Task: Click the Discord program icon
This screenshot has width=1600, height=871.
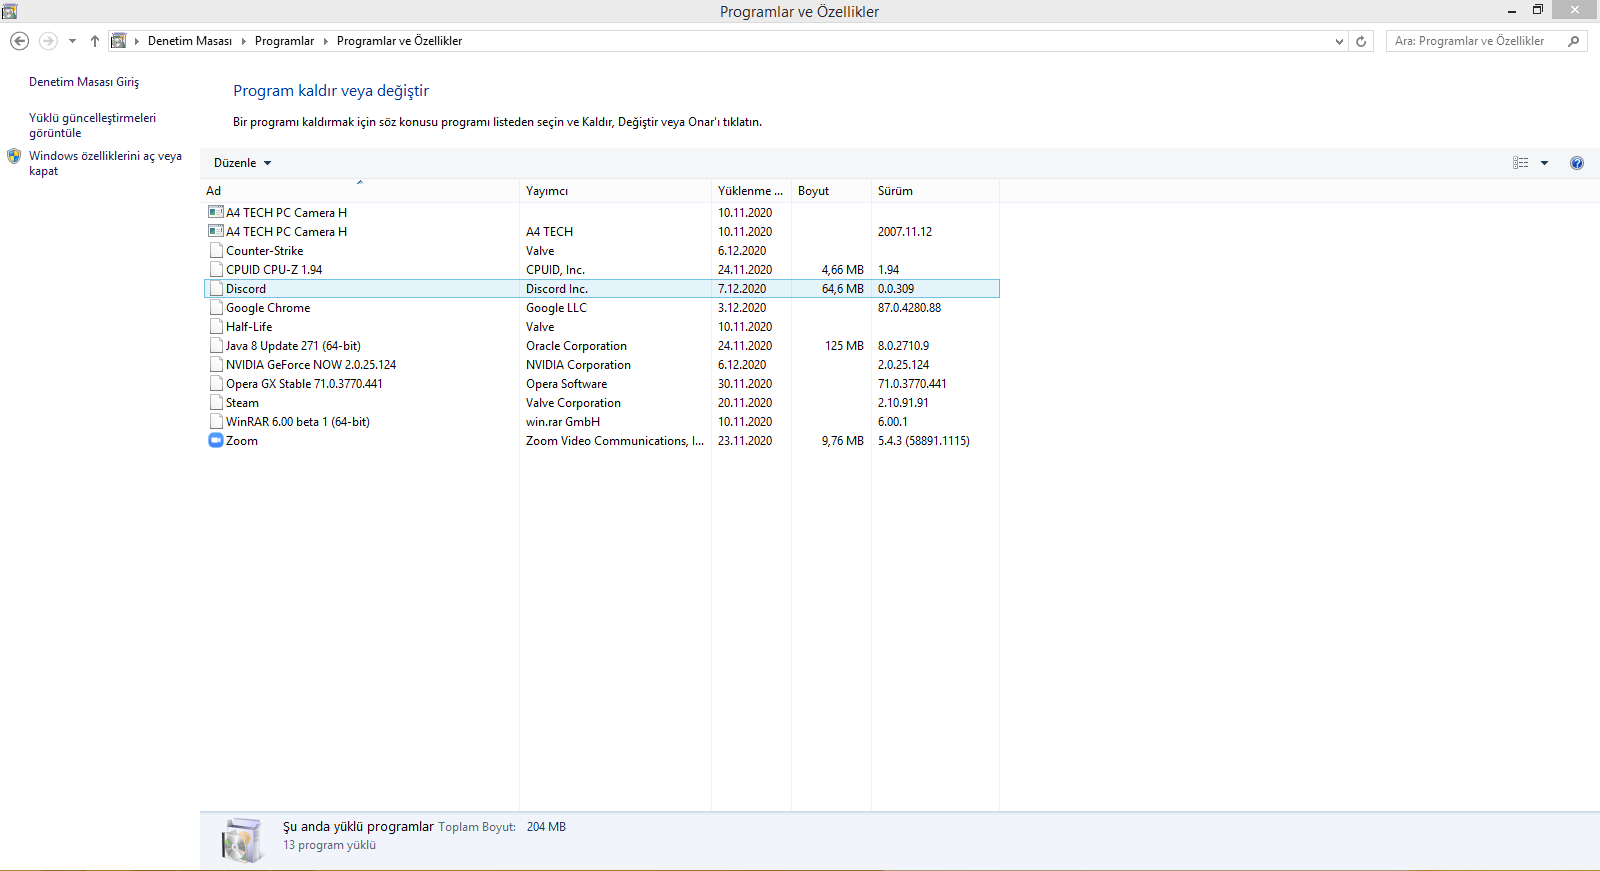Action: click(216, 289)
